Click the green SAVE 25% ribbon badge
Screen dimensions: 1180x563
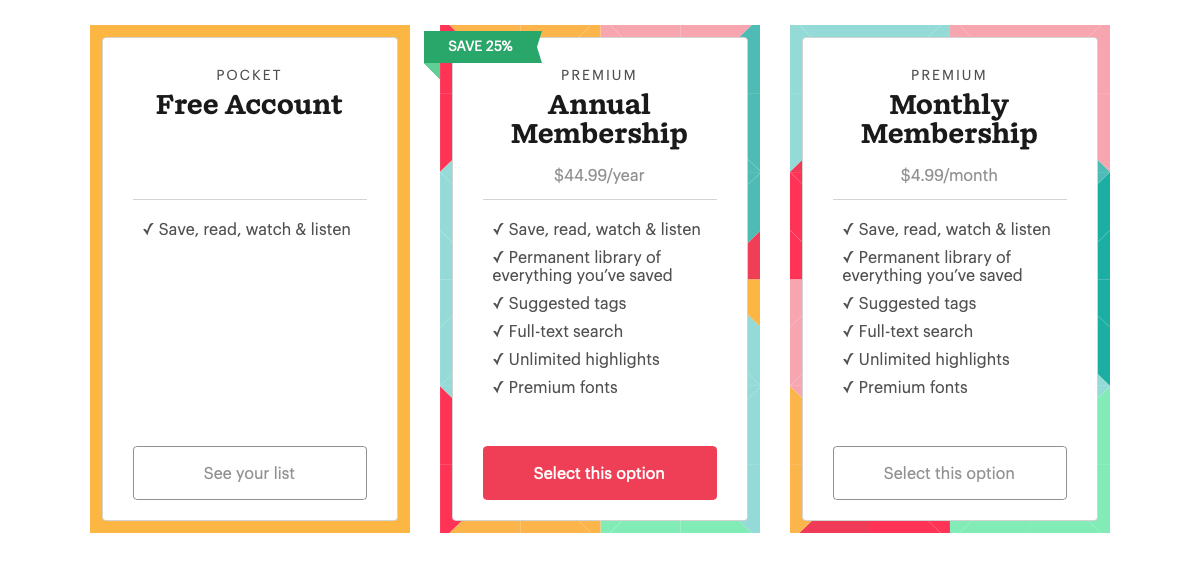point(482,47)
